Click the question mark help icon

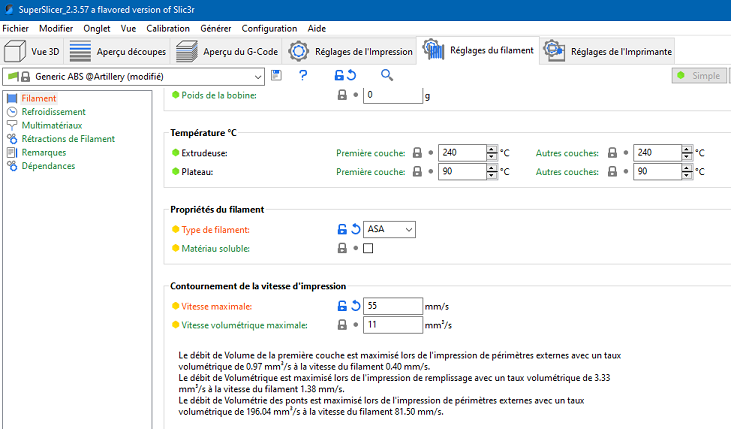click(303, 75)
